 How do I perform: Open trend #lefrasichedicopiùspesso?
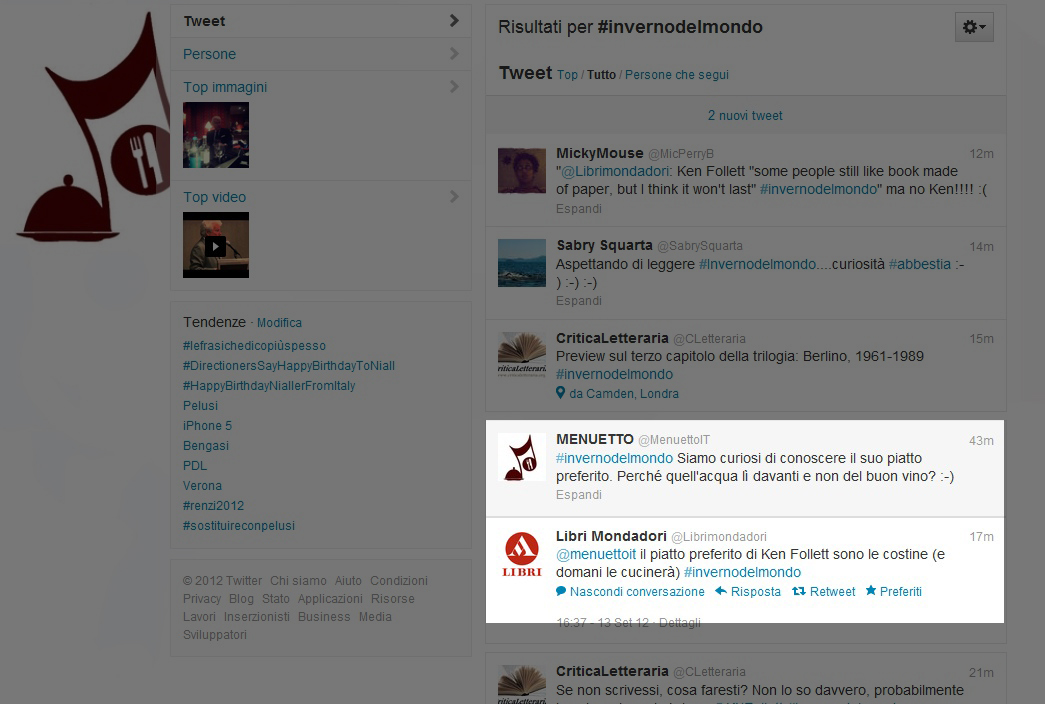[255, 346]
